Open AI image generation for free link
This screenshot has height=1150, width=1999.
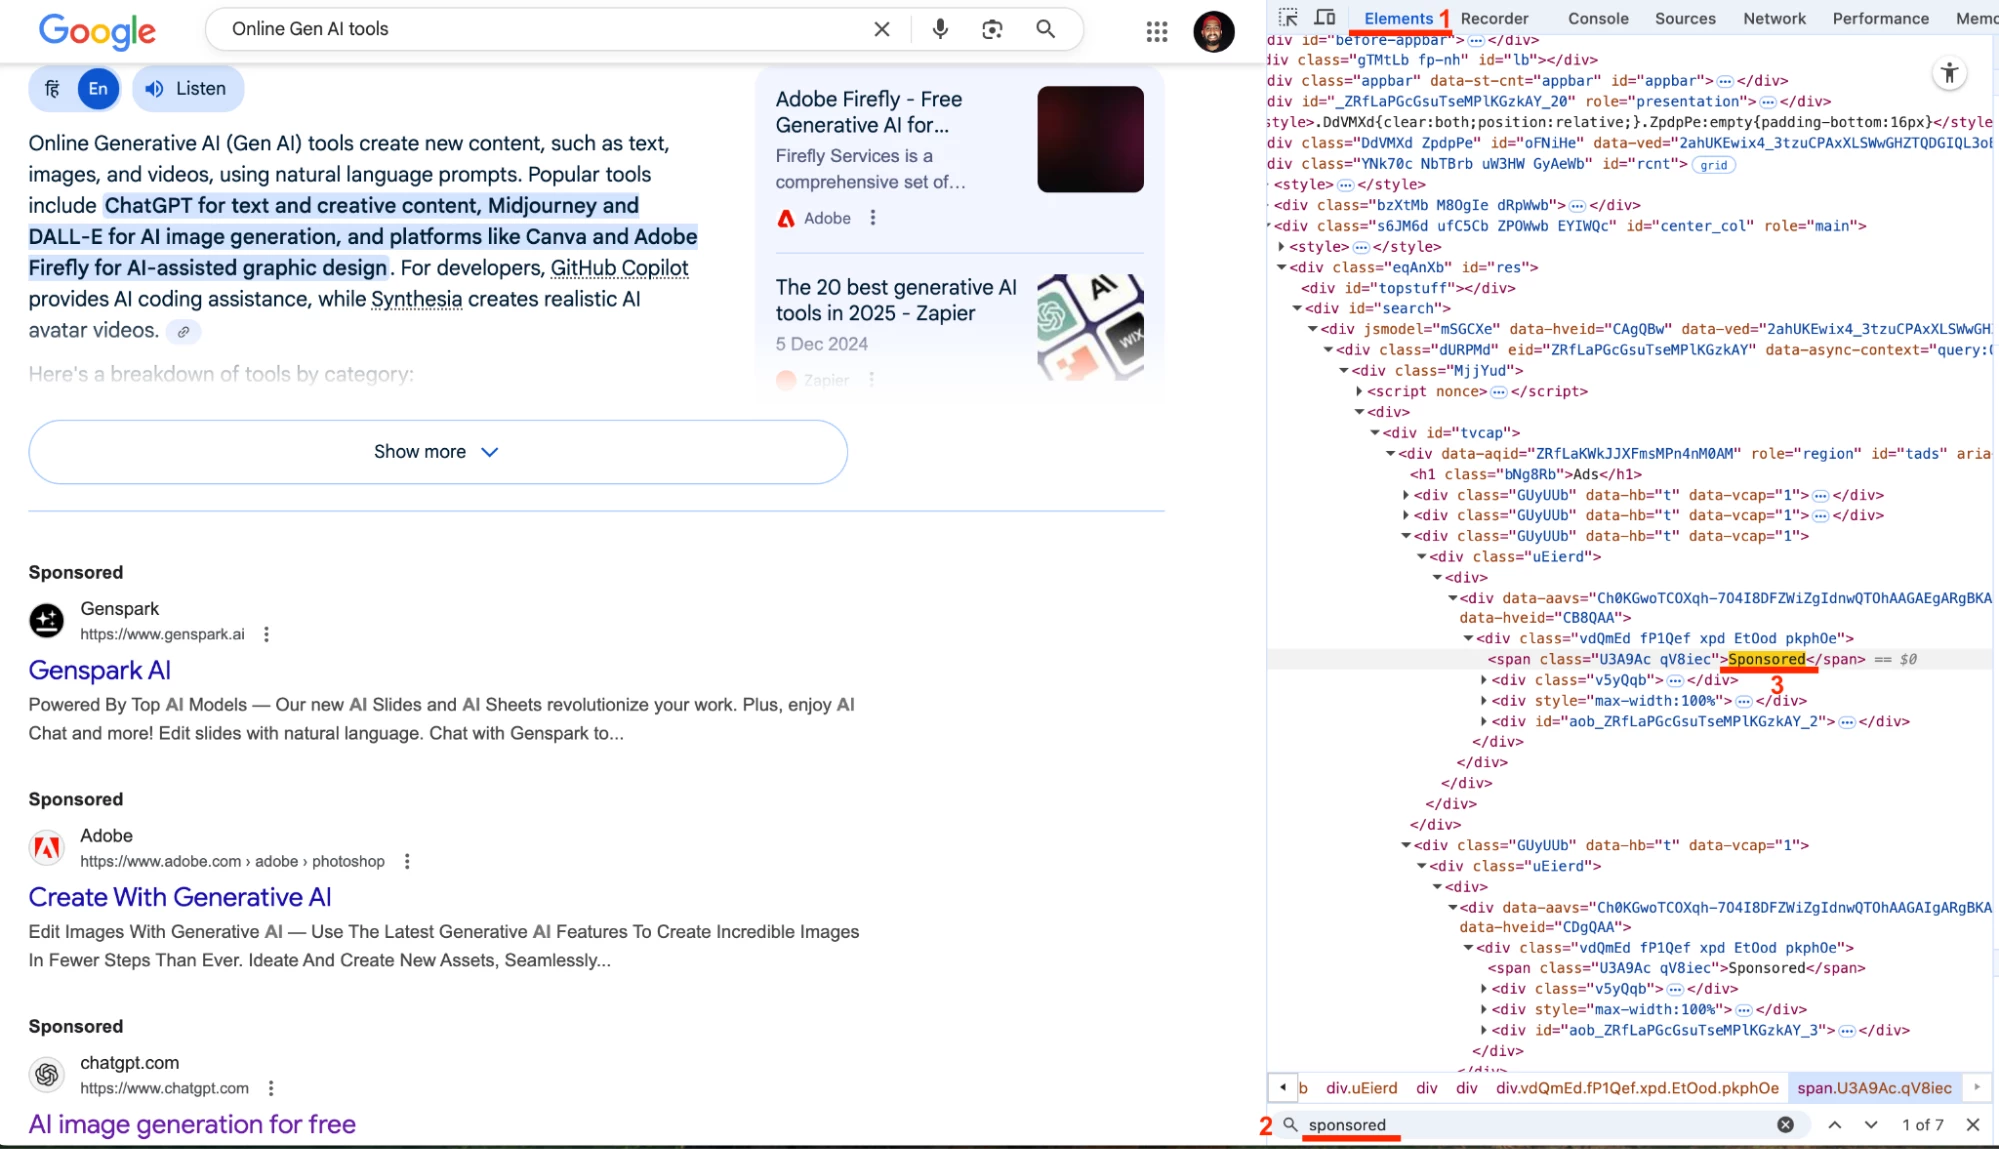coord(192,1124)
